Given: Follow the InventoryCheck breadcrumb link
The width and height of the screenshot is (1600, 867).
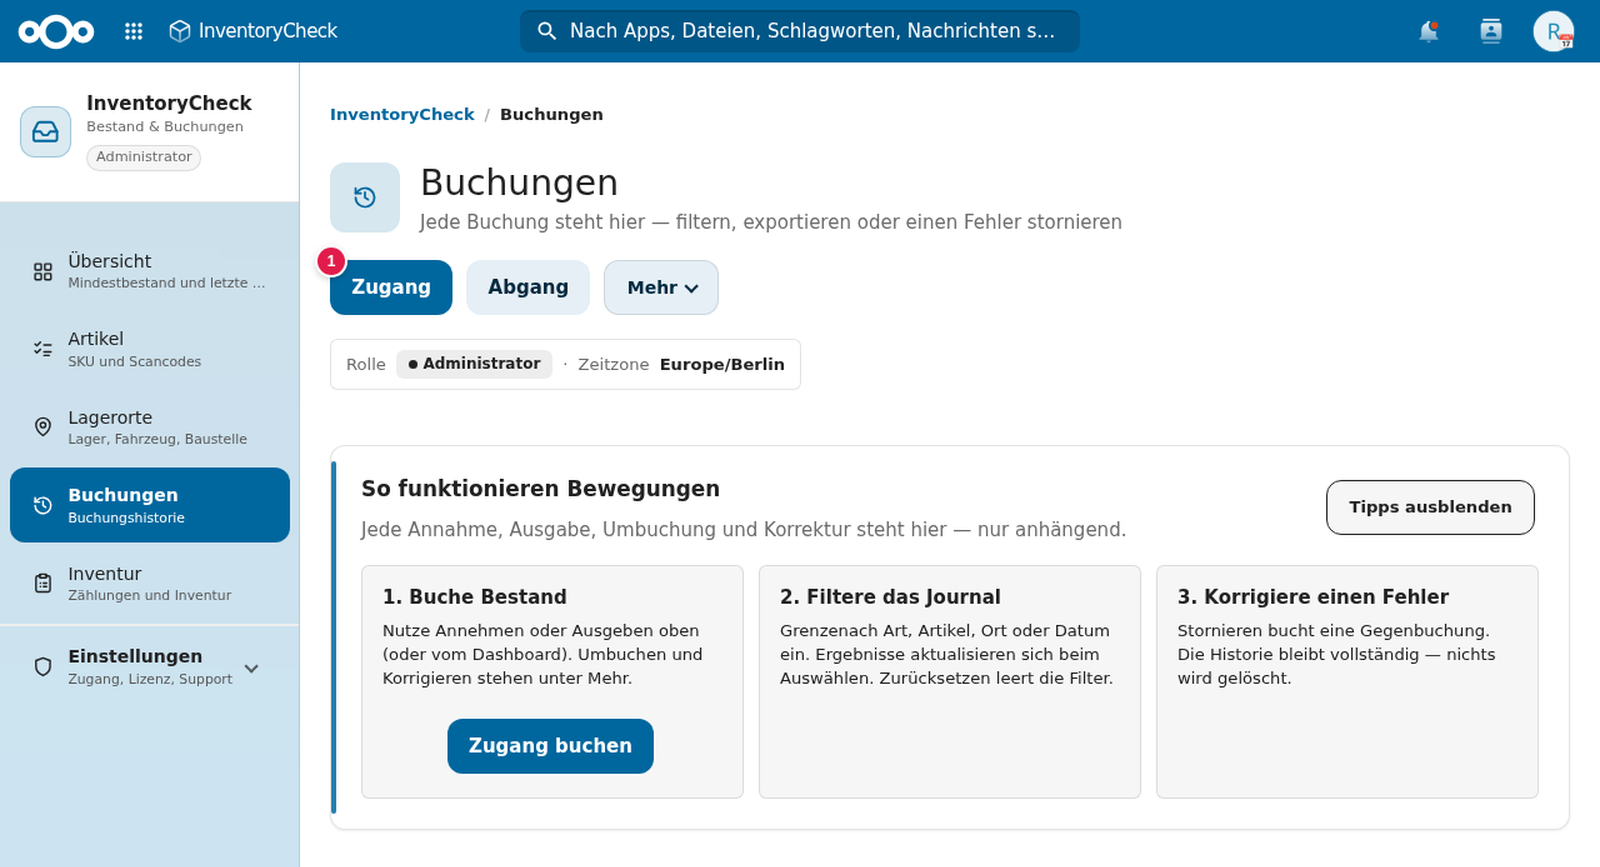Looking at the screenshot, I should pyautogui.click(x=402, y=114).
